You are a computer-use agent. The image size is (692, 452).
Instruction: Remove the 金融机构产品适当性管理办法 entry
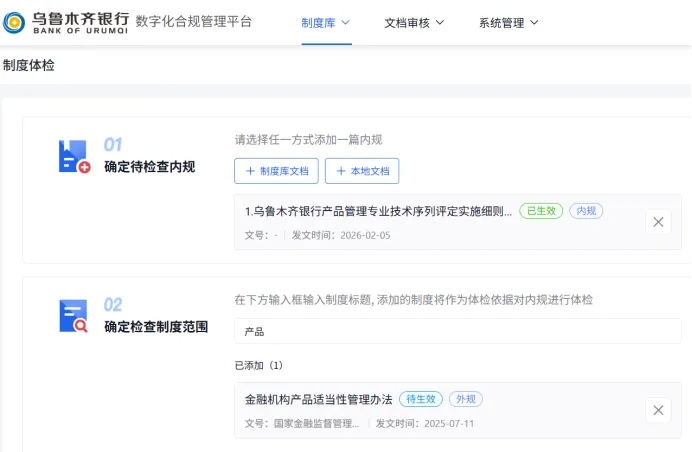pos(658,410)
